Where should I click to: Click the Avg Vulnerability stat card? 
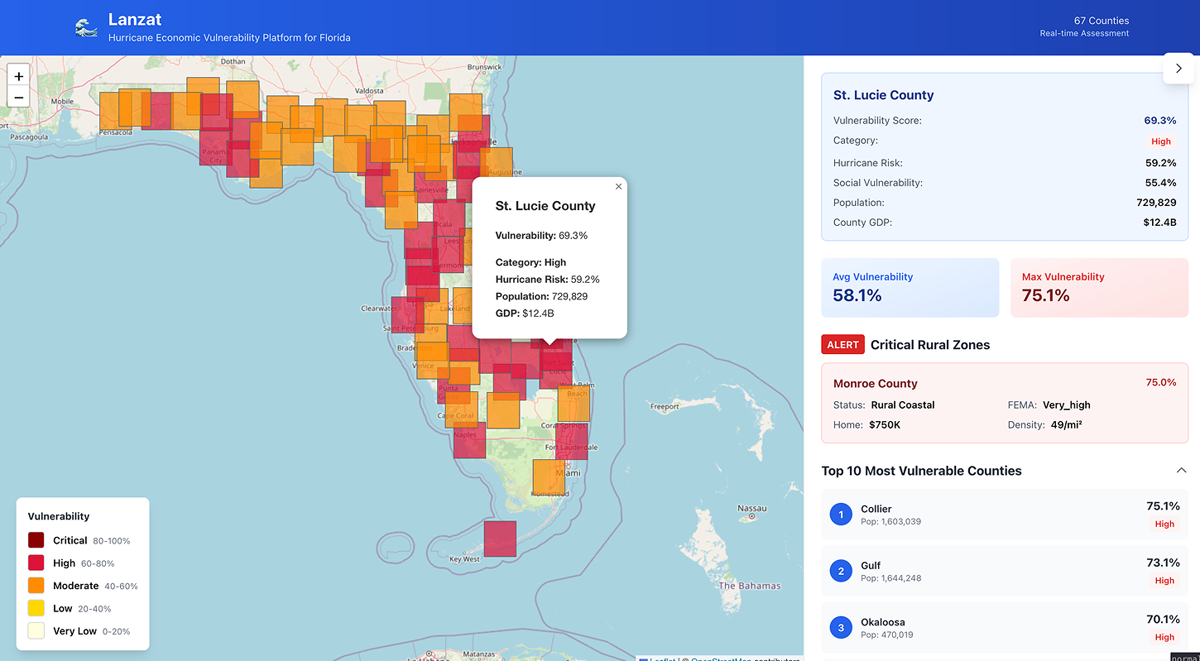(x=909, y=288)
